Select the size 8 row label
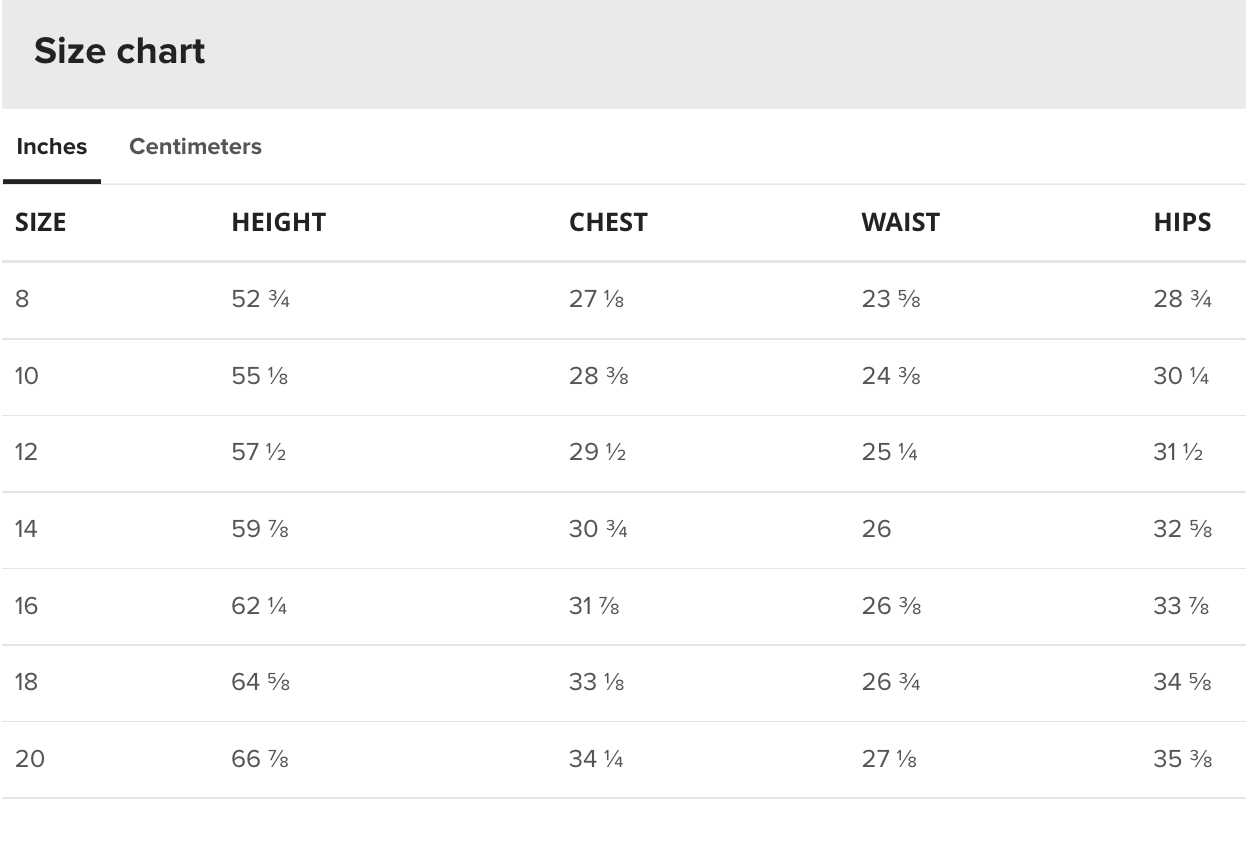This screenshot has width=1246, height=842. click(22, 299)
